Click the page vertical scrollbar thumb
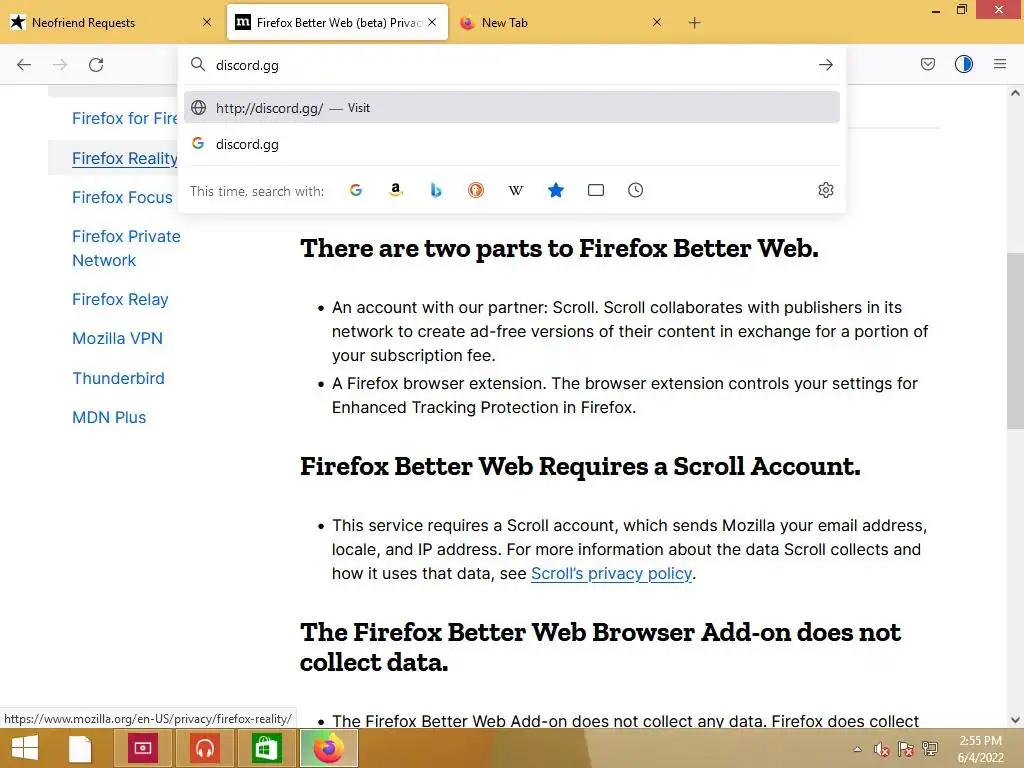 (x=1015, y=341)
